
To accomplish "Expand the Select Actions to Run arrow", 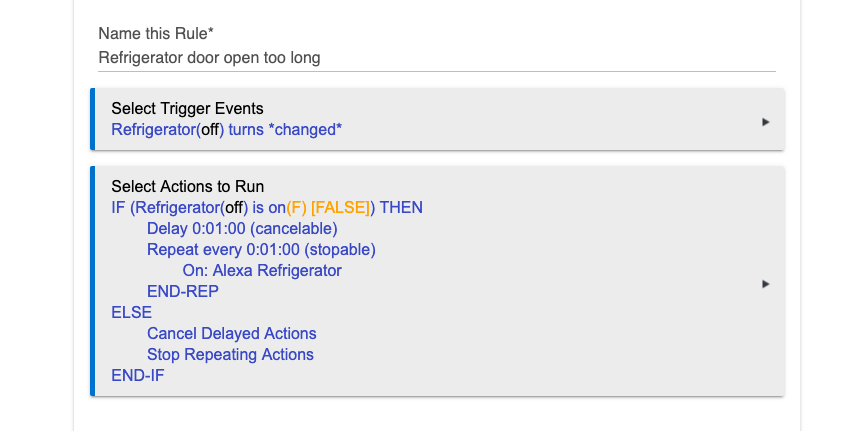I will [x=766, y=284].
